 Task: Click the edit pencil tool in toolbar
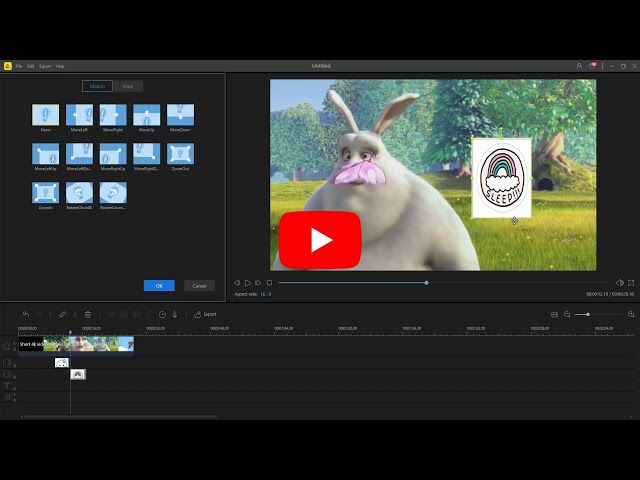point(62,314)
